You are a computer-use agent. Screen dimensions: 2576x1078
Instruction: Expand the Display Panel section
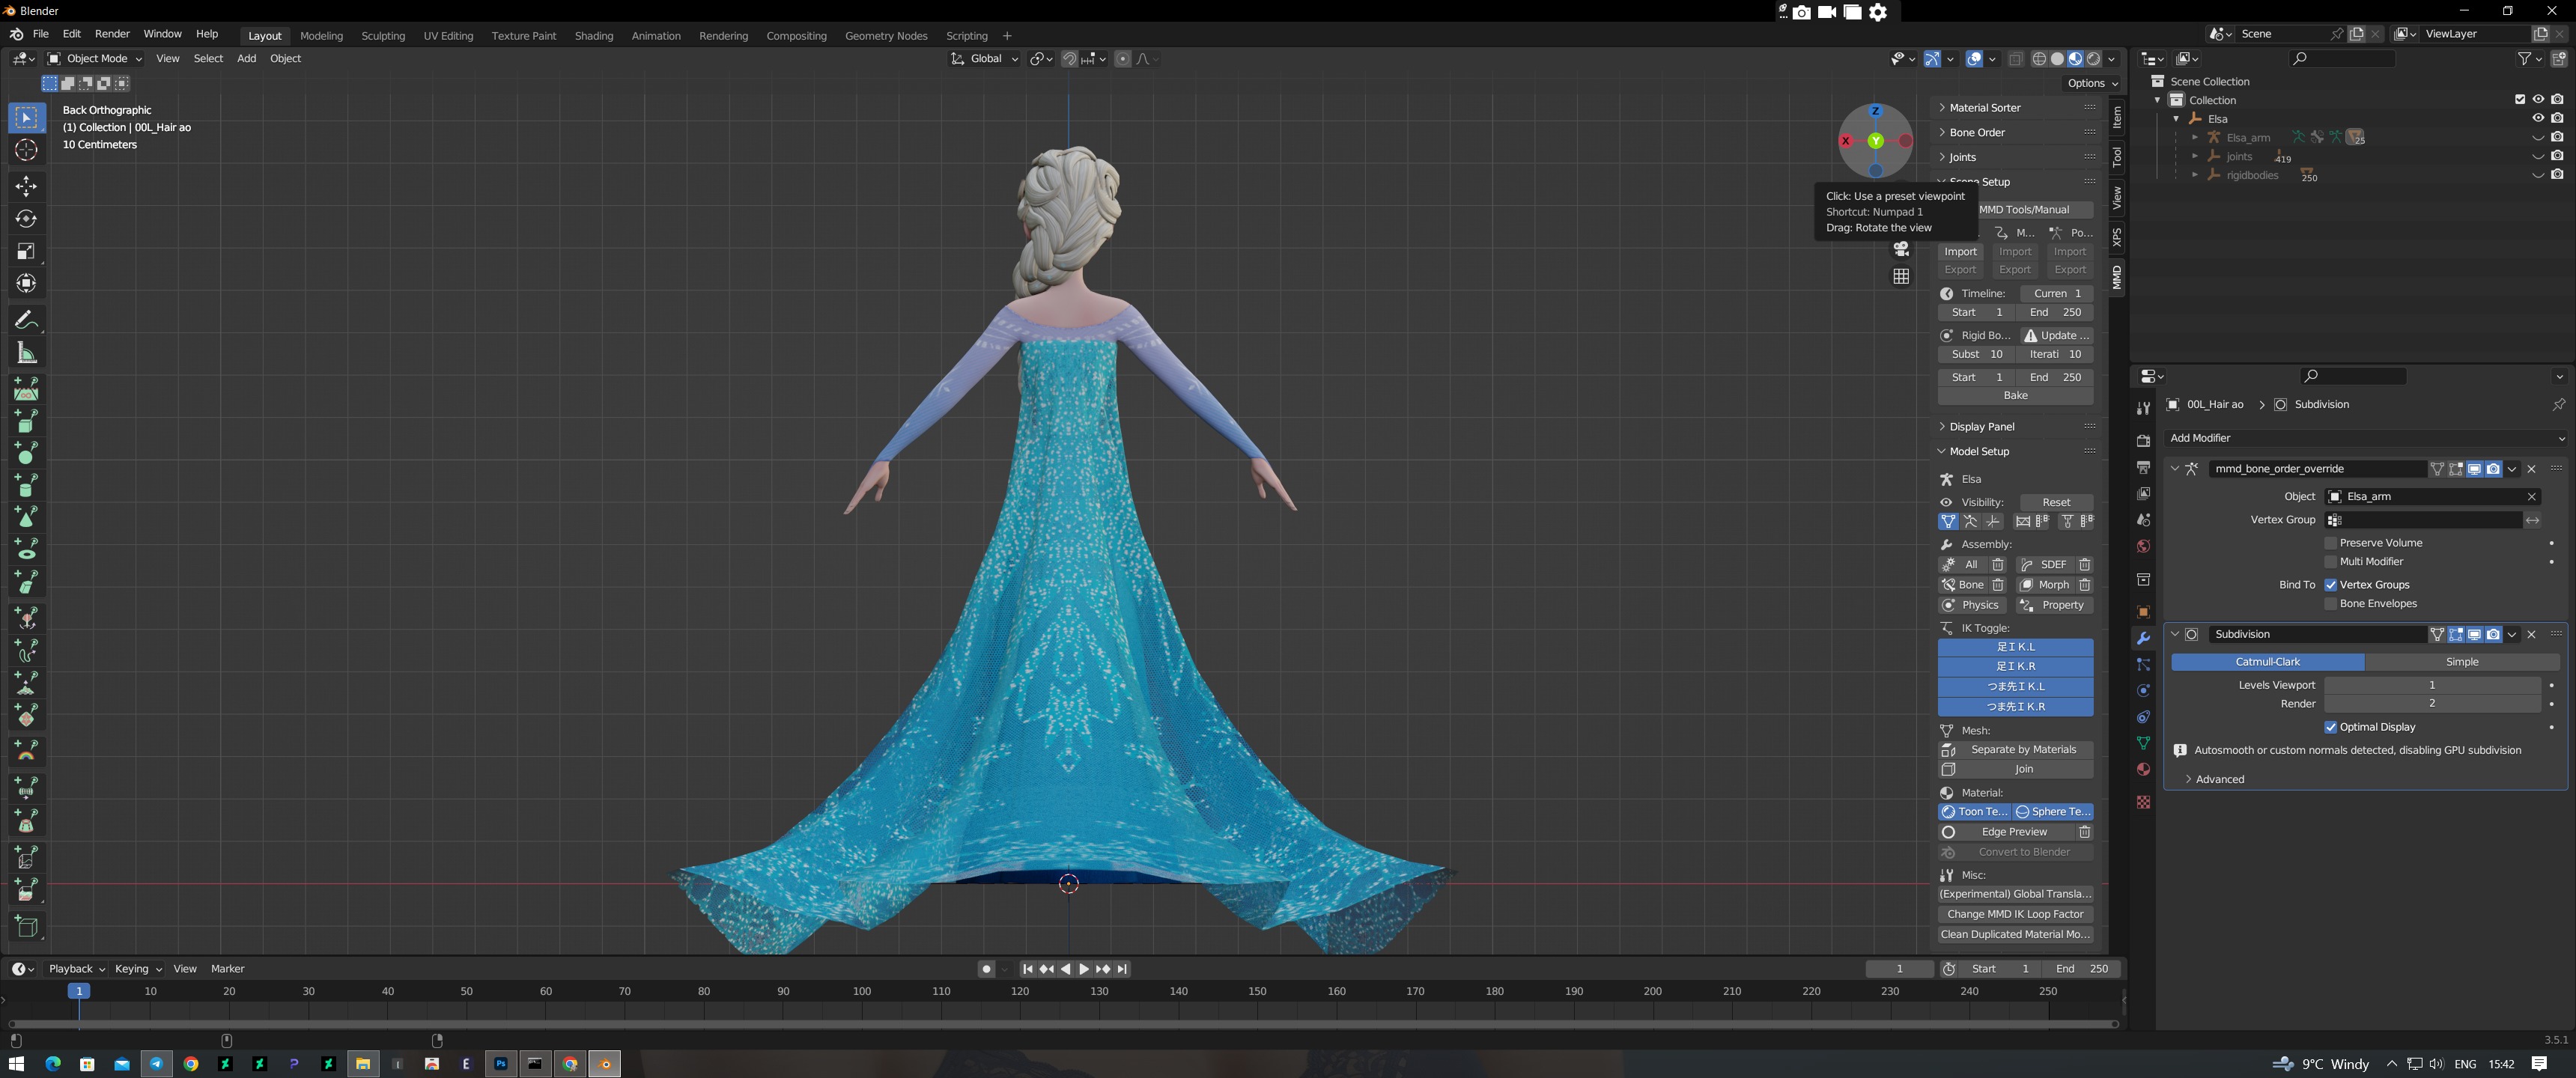click(1981, 427)
